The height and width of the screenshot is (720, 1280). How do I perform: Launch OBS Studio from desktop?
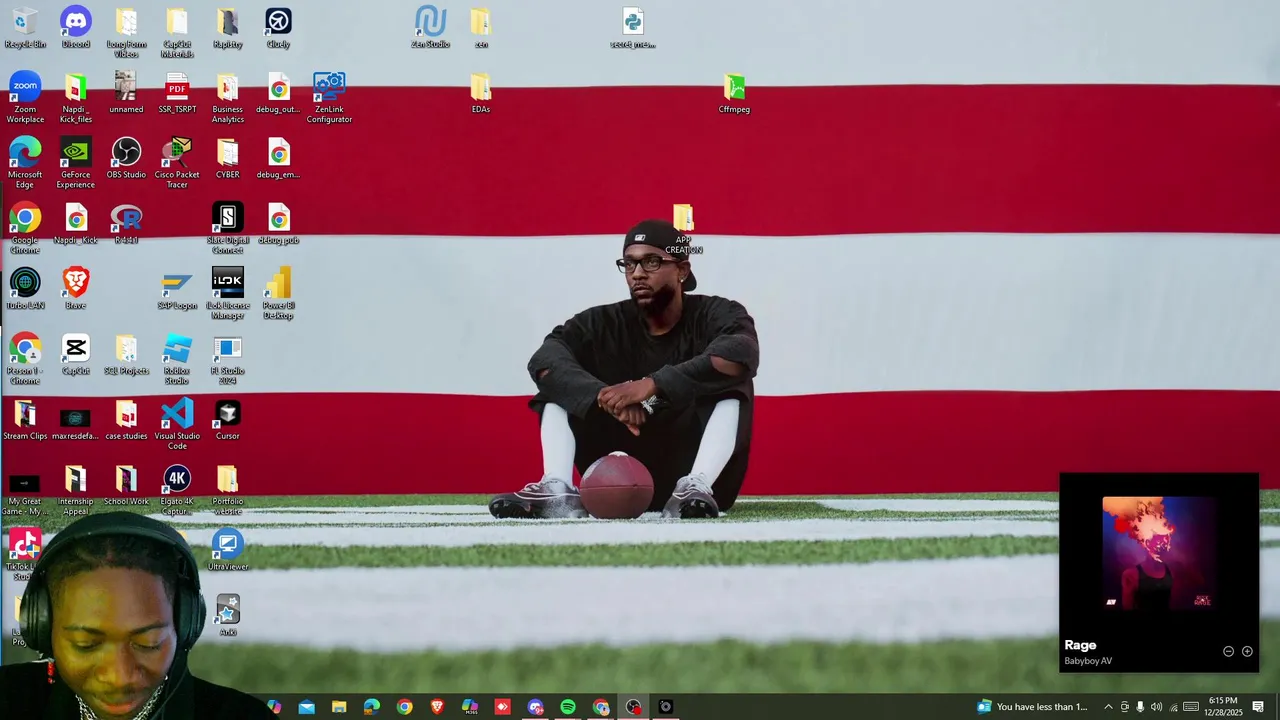coord(126,158)
